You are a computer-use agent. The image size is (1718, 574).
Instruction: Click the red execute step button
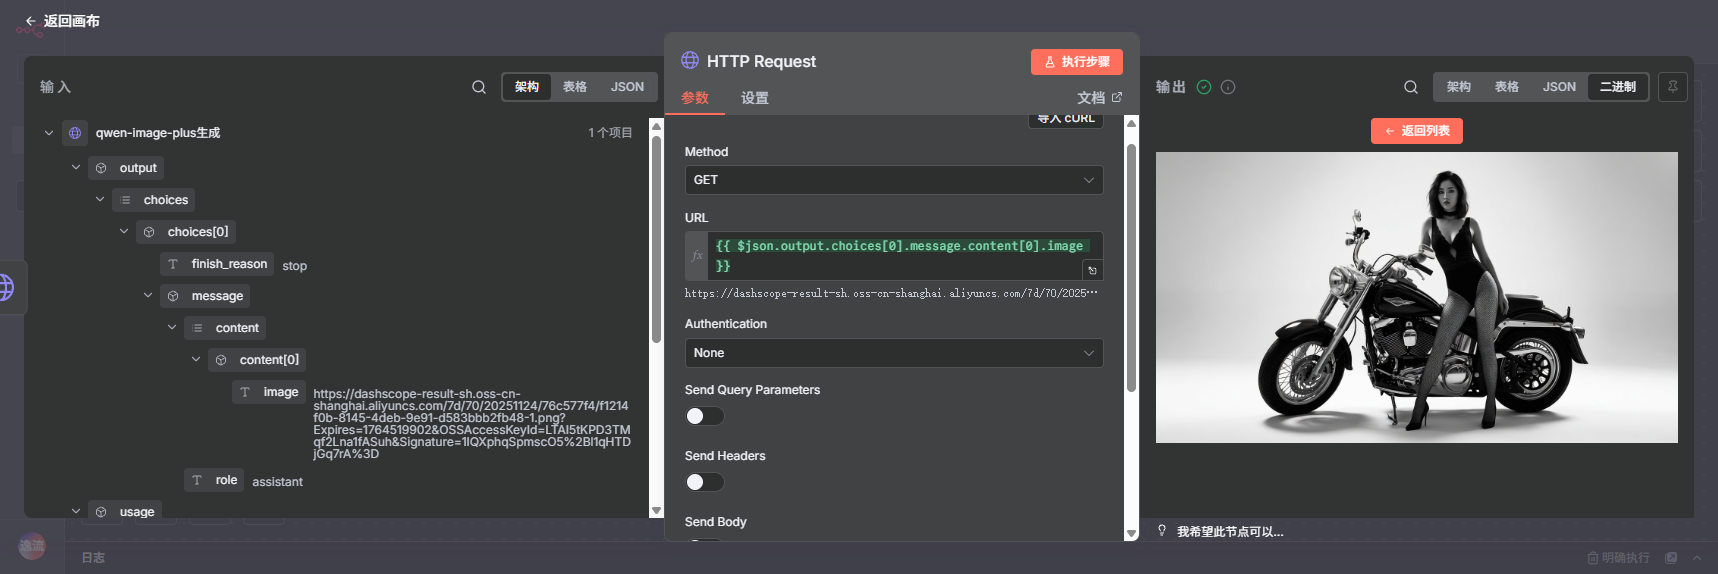pyautogui.click(x=1076, y=62)
